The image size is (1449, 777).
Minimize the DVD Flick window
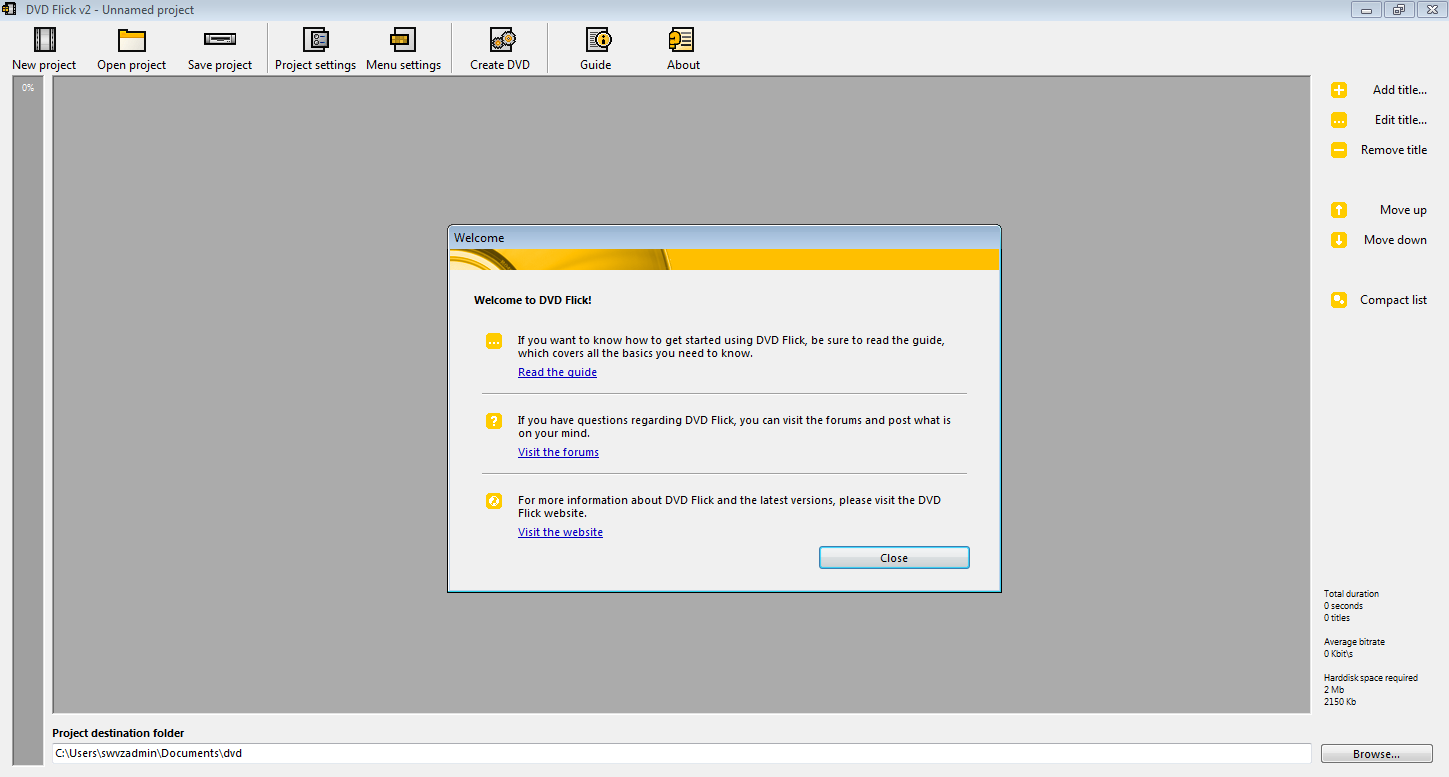click(x=1366, y=10)
